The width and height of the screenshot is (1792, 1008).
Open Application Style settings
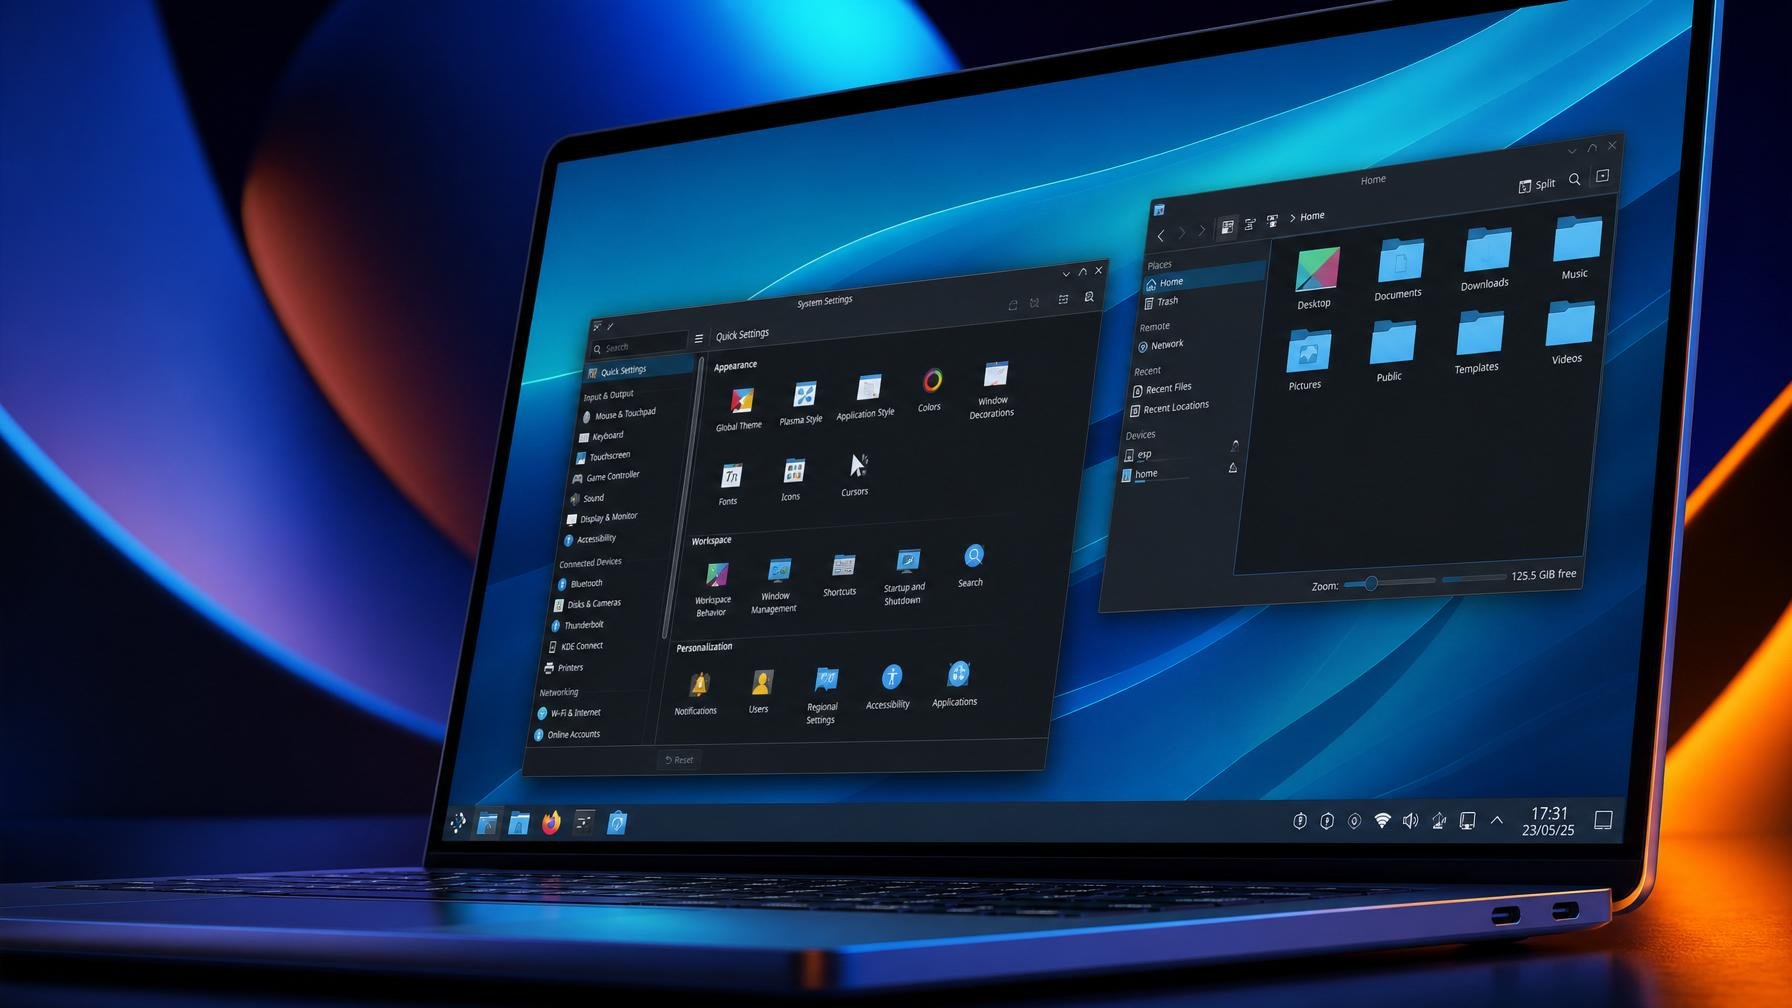pyautogui.click(x=866, y=395)
